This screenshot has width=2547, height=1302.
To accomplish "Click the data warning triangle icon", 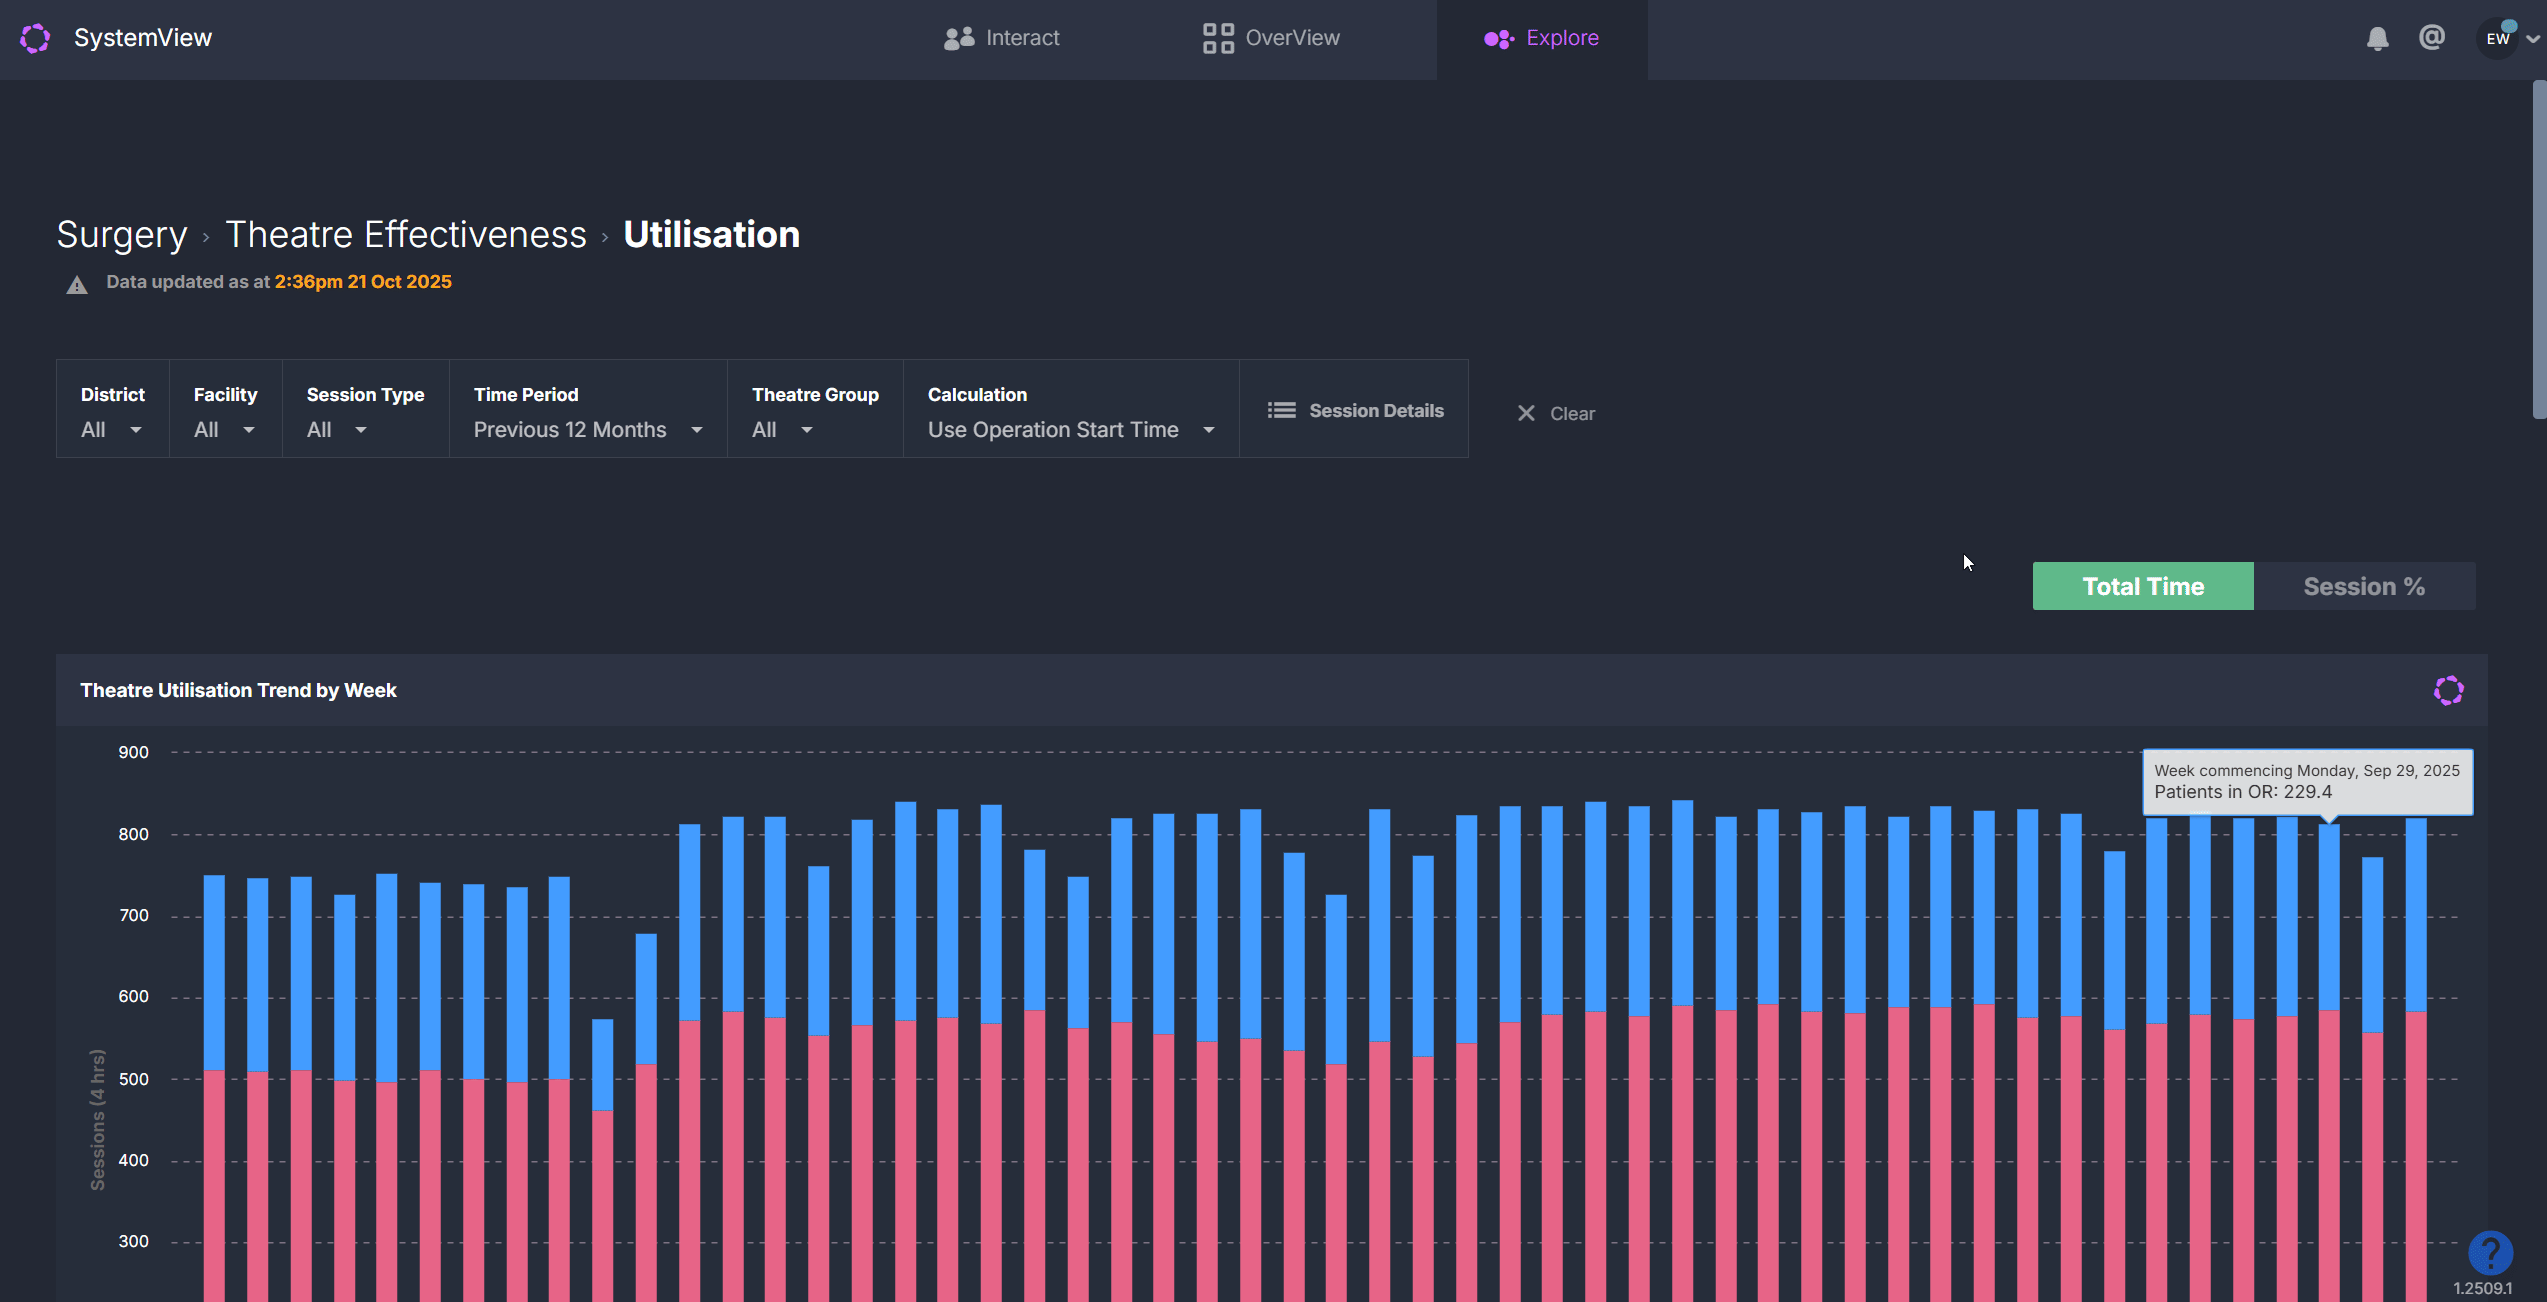I will pyautogui.click(x=77, y=285).
